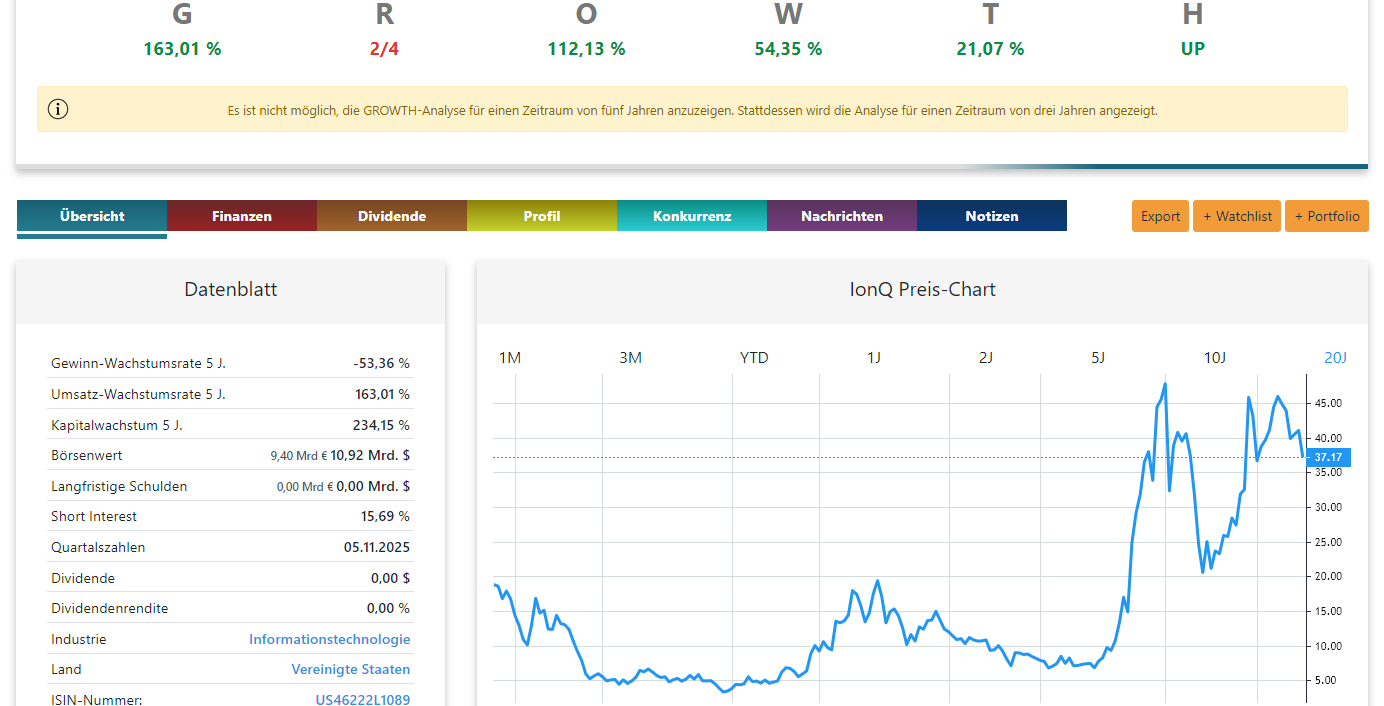This screenshot has width=1384, height=706.
Task: Open the Übersicht tab
Action: tap(92, 216)
